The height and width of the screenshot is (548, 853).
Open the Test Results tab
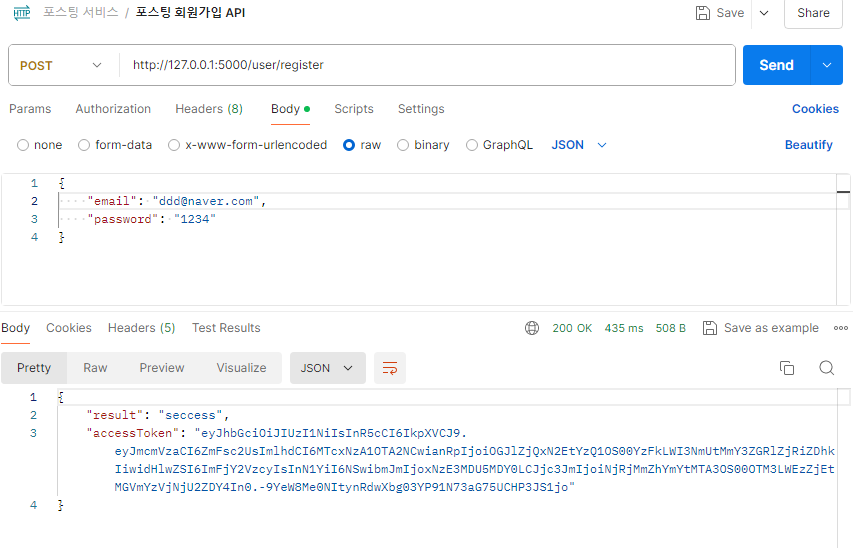point(226,328)
